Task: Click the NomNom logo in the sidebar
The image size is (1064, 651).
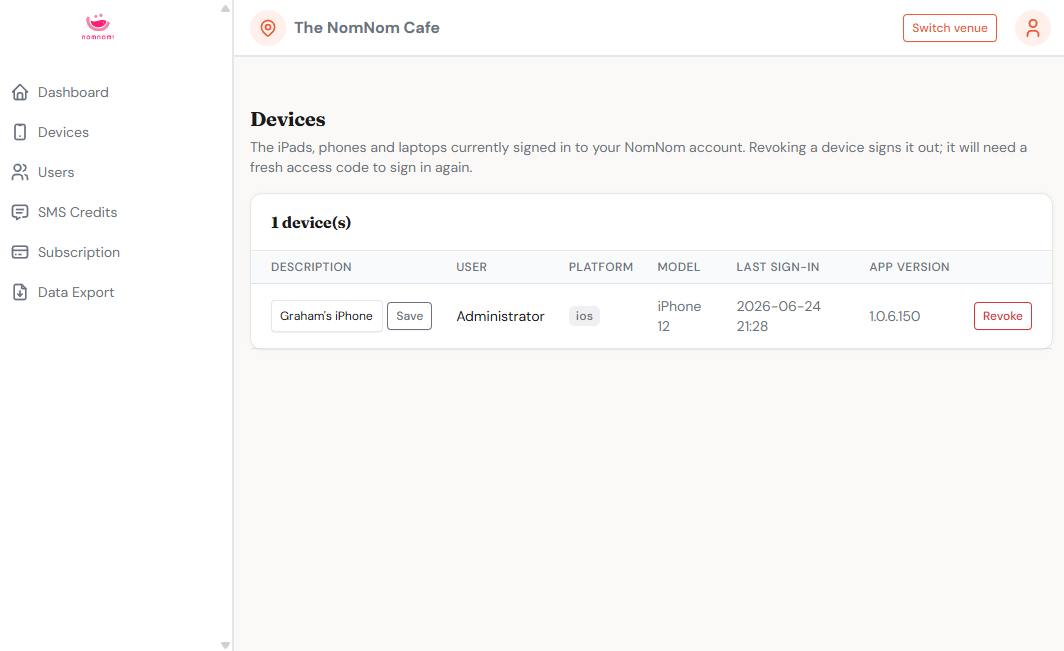Action: pos(98,27)
